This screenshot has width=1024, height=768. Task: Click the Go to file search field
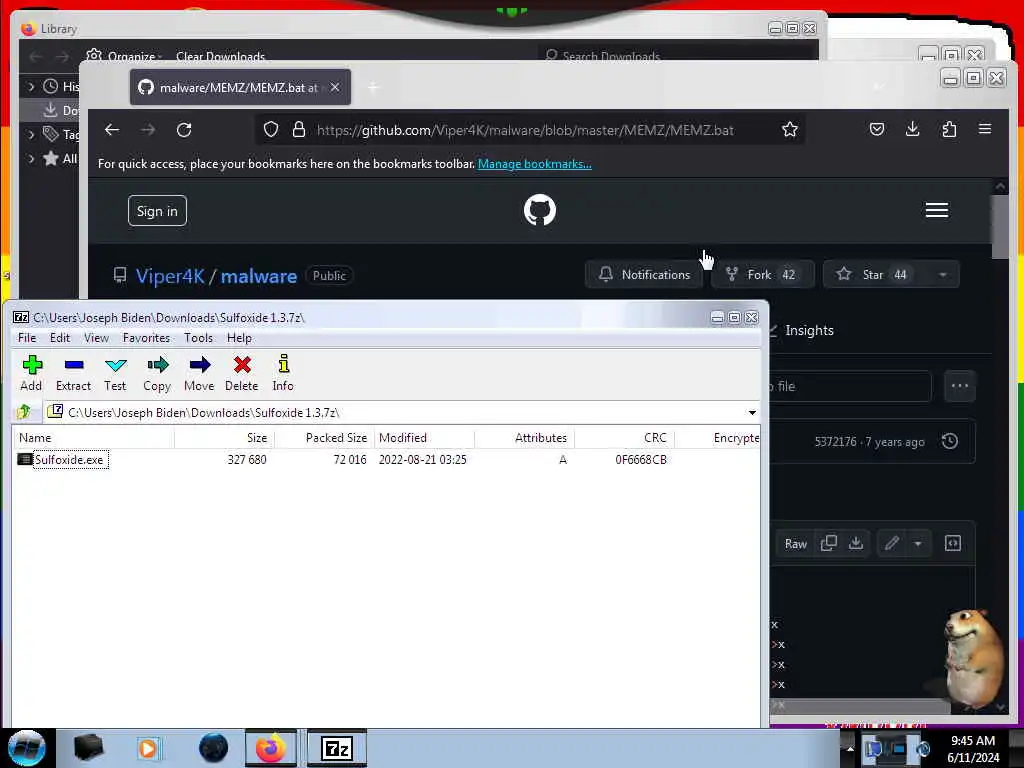[850, 386]
